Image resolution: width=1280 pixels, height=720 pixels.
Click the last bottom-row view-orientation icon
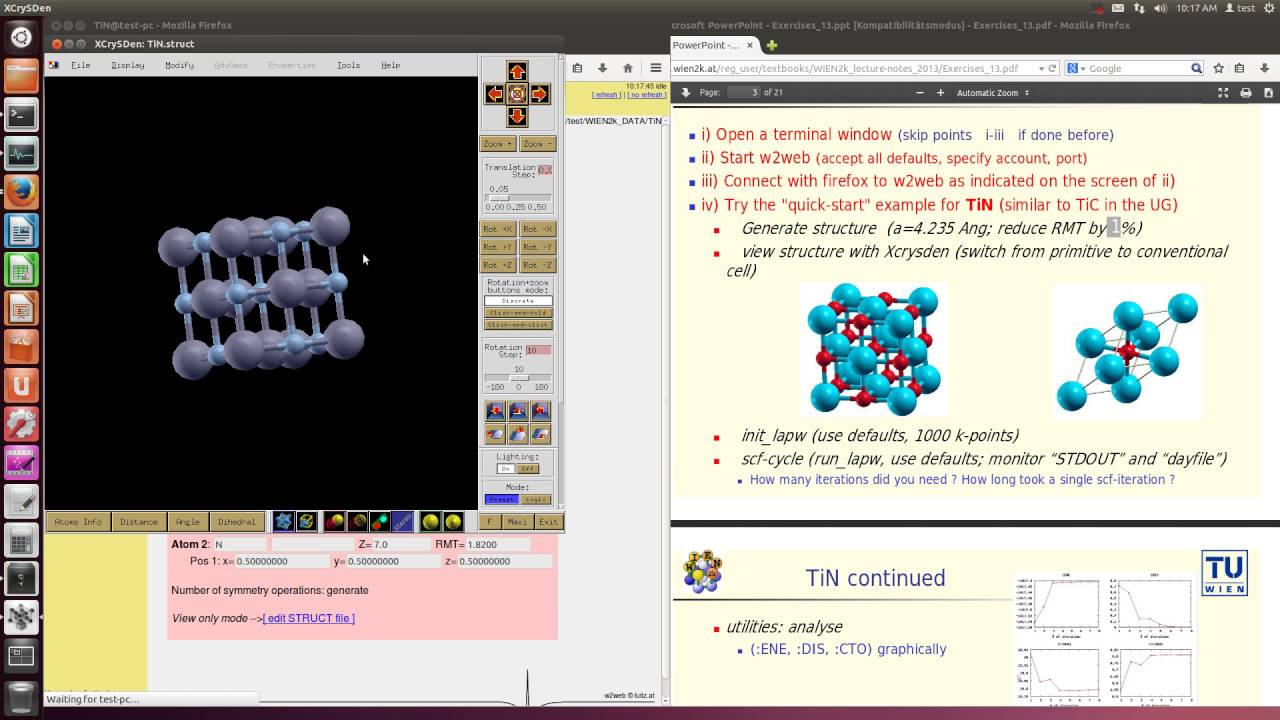pos(541,434)
